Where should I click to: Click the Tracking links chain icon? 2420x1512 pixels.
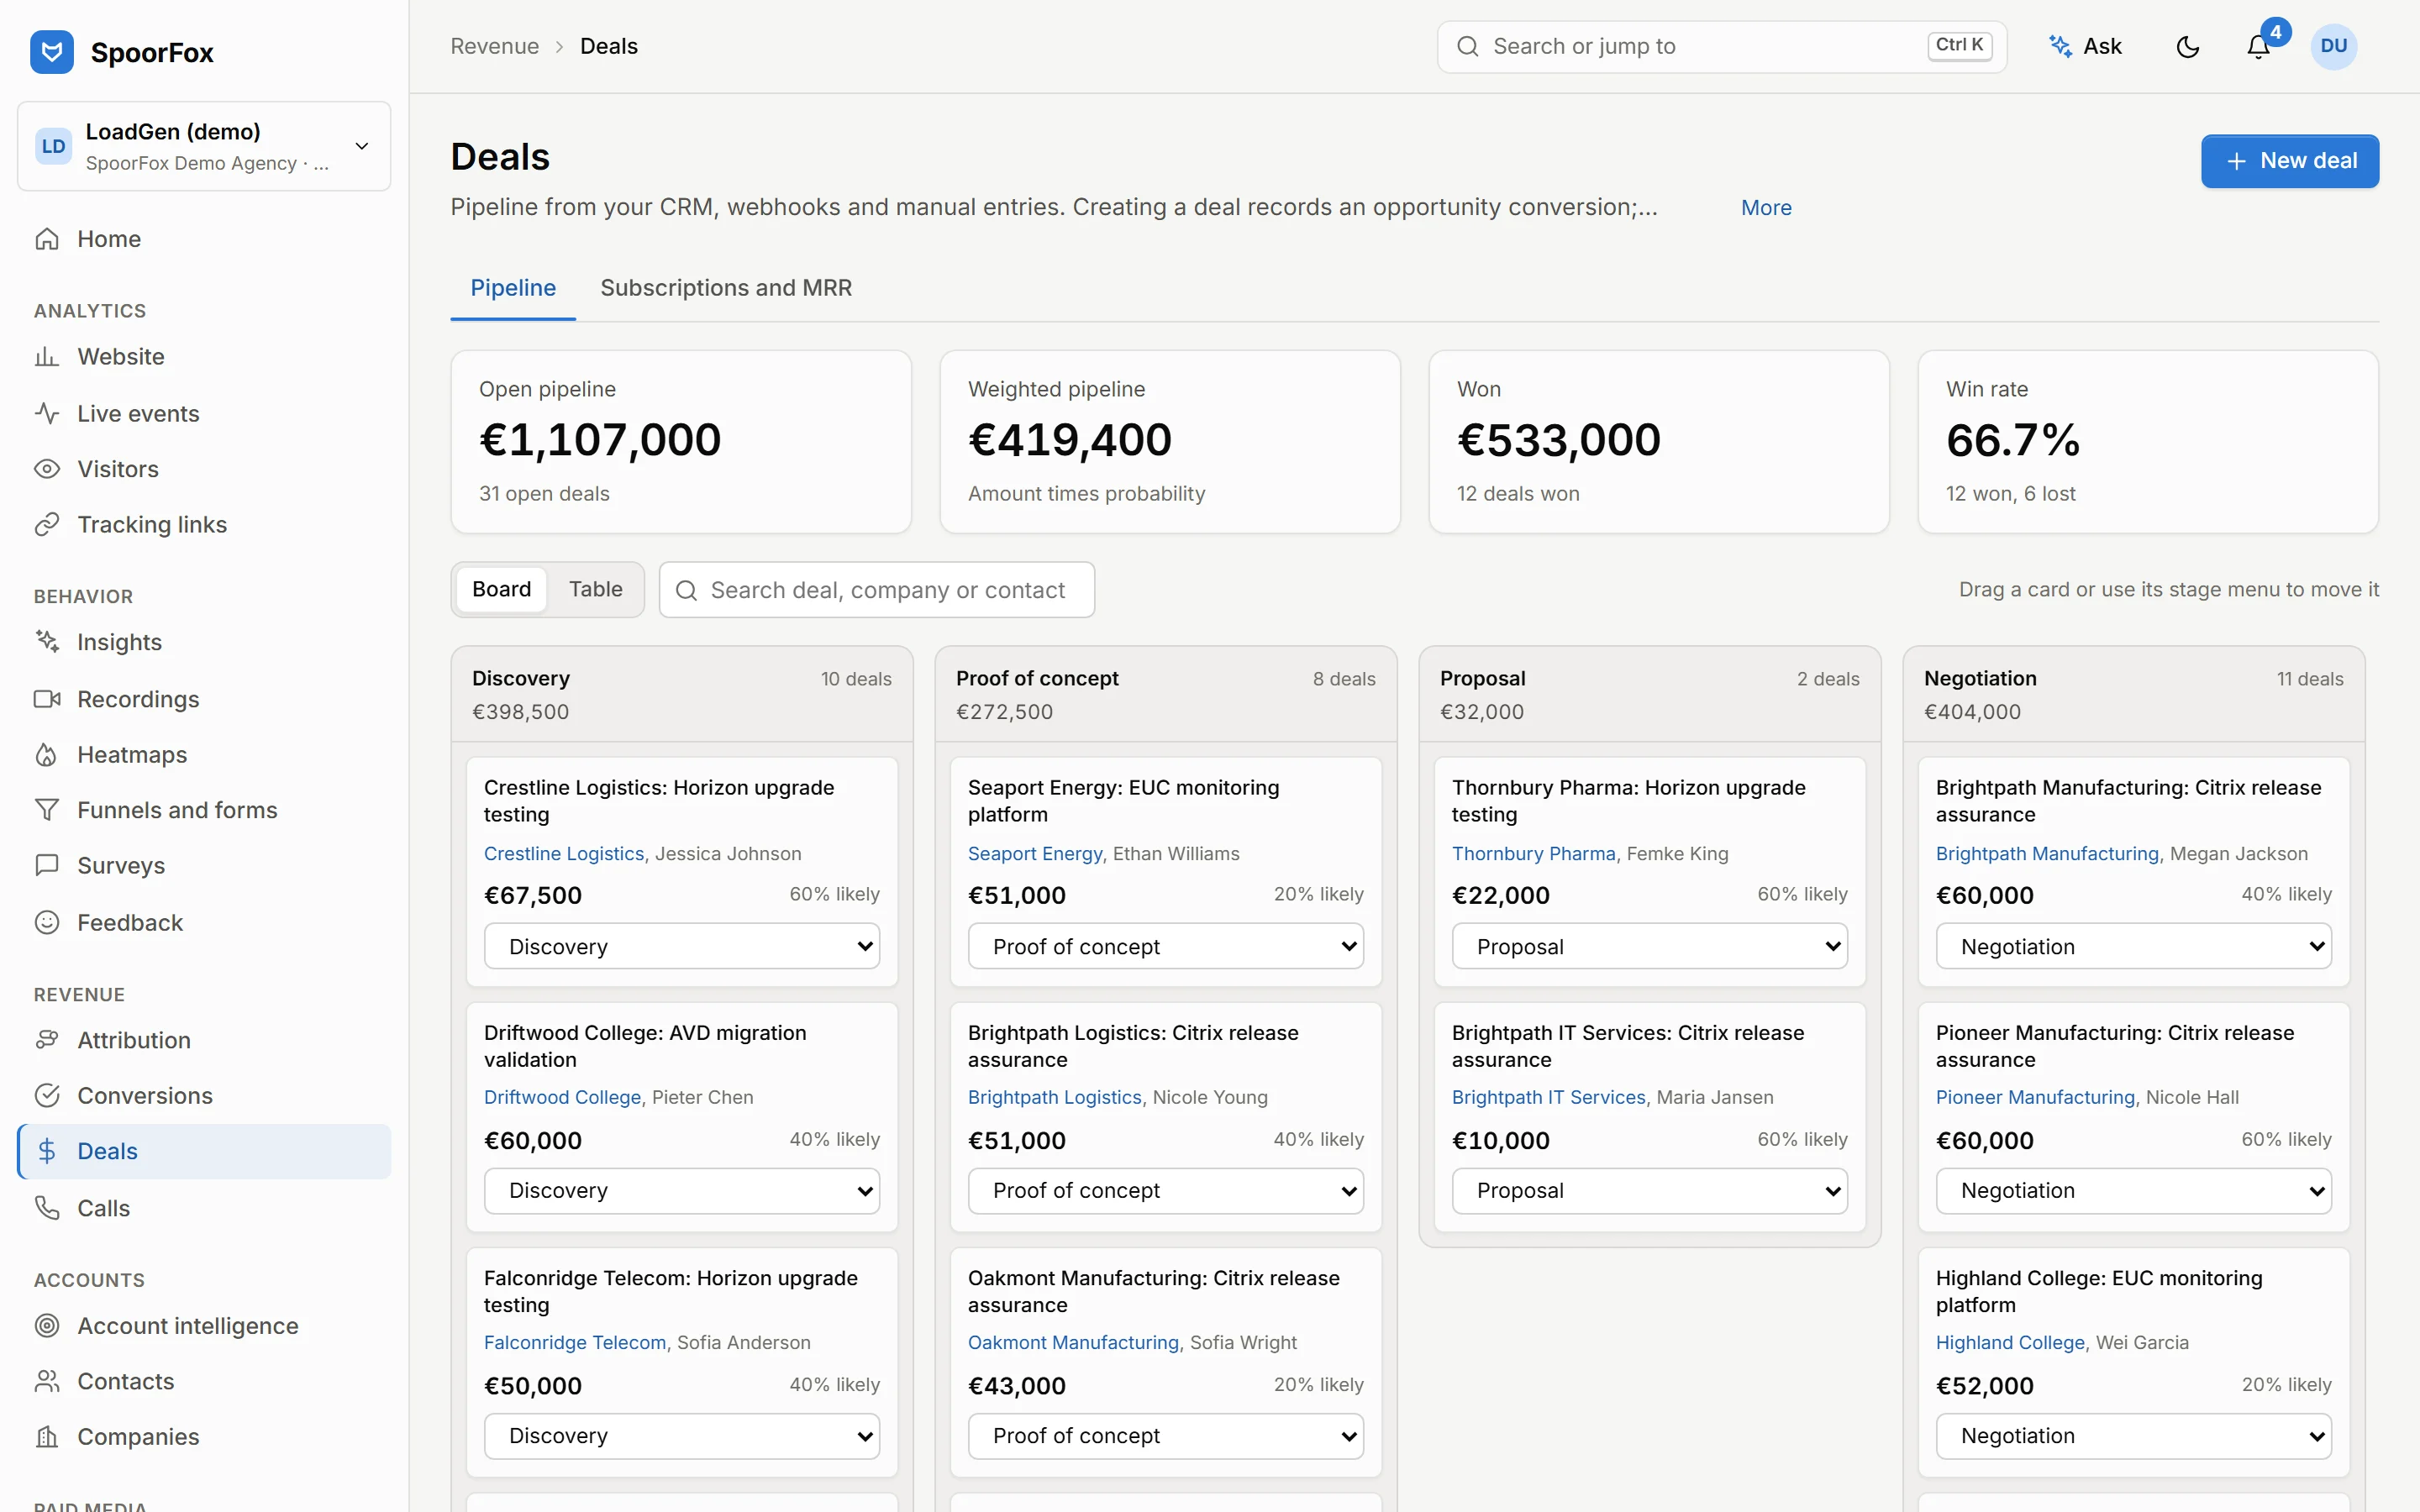point(47,525)
